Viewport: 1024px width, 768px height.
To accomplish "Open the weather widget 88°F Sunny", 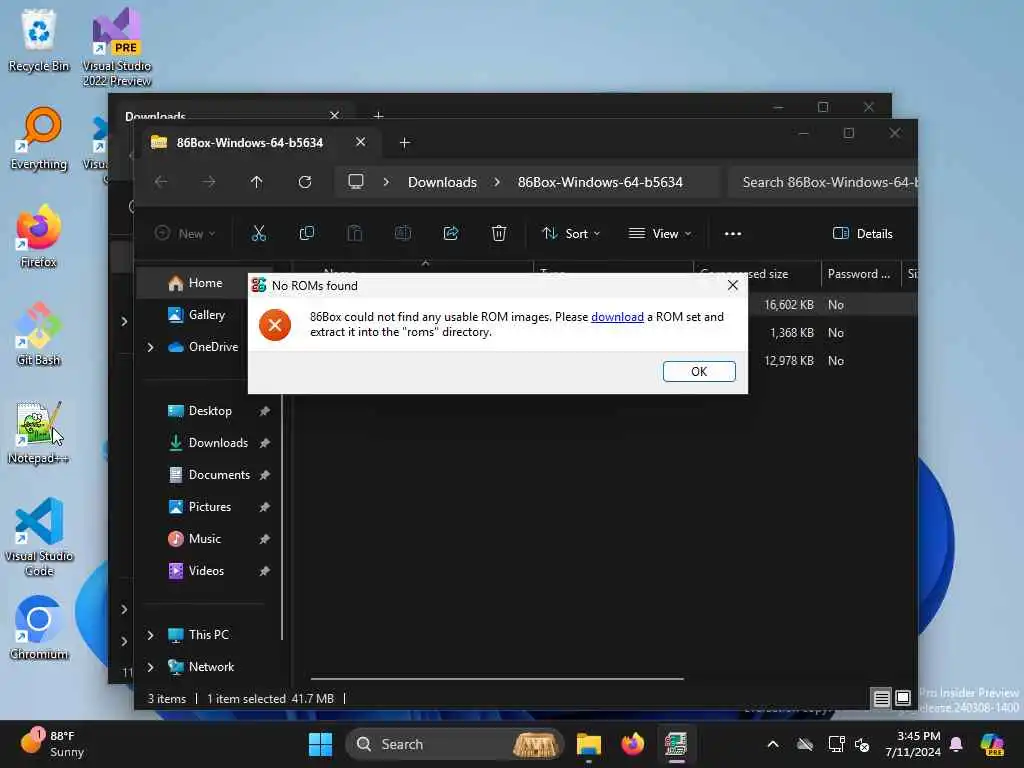I will click(x=51, y=744).
